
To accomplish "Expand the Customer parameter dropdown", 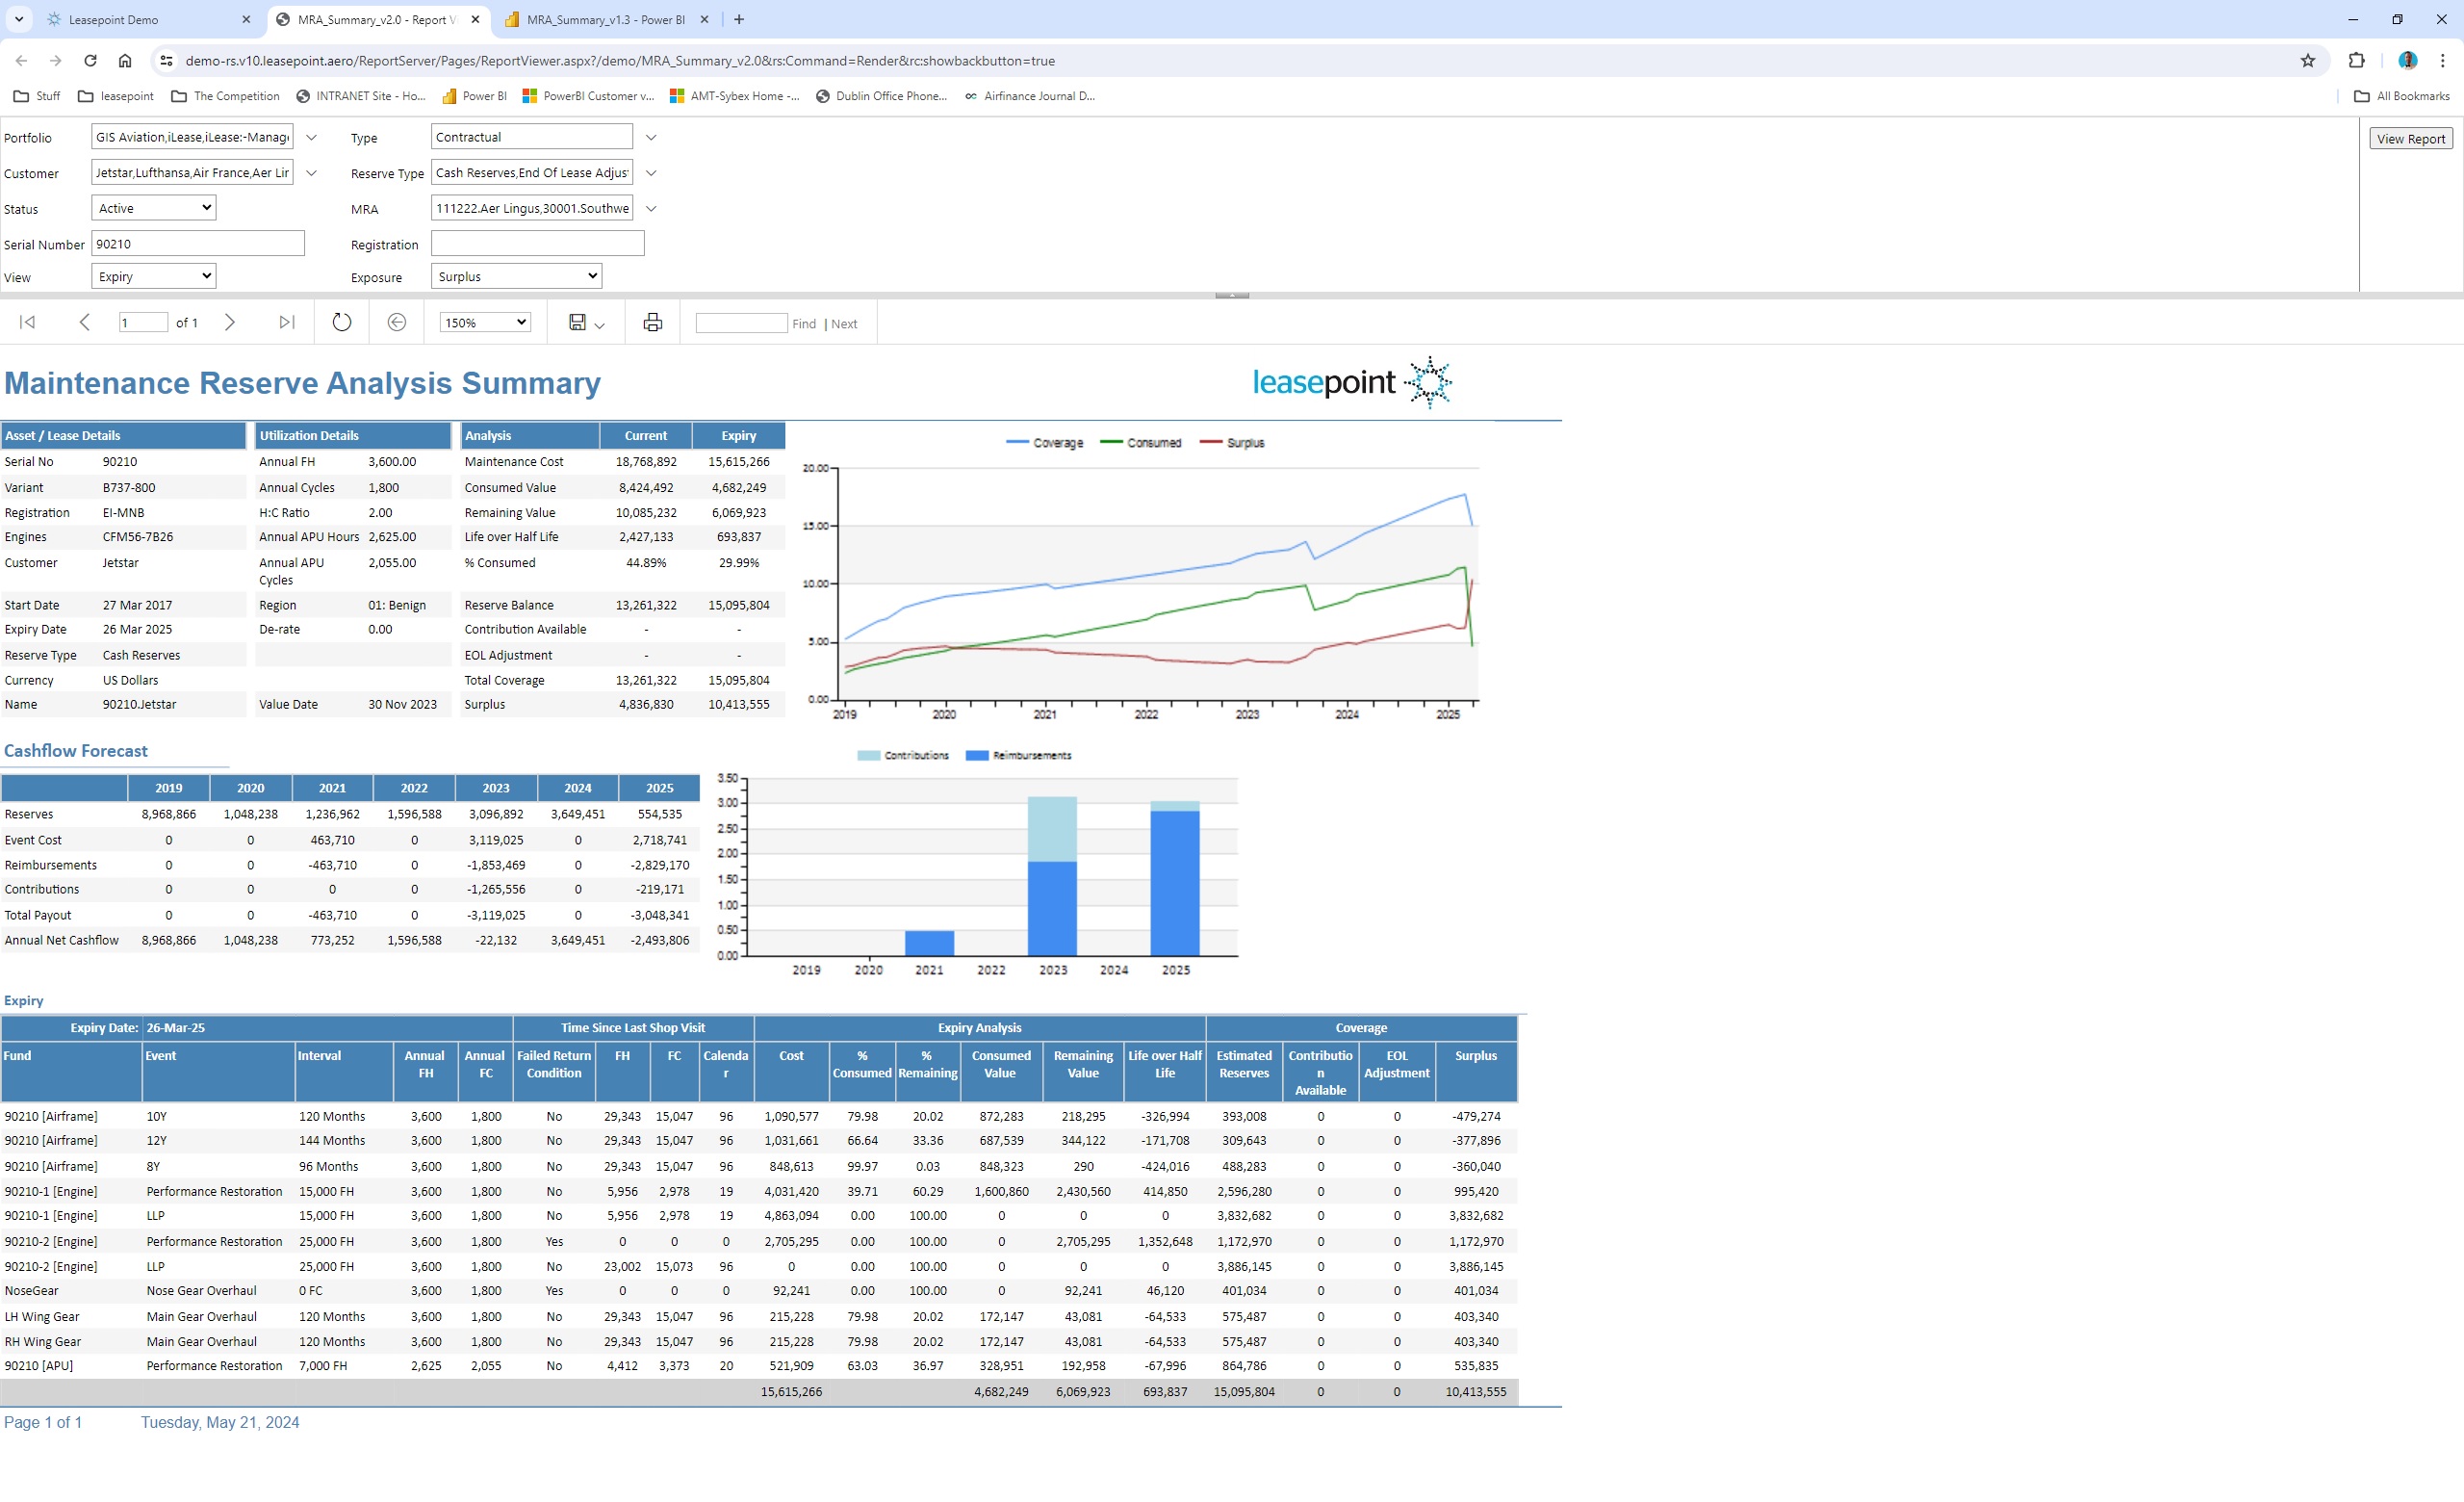I will (311, 173).
